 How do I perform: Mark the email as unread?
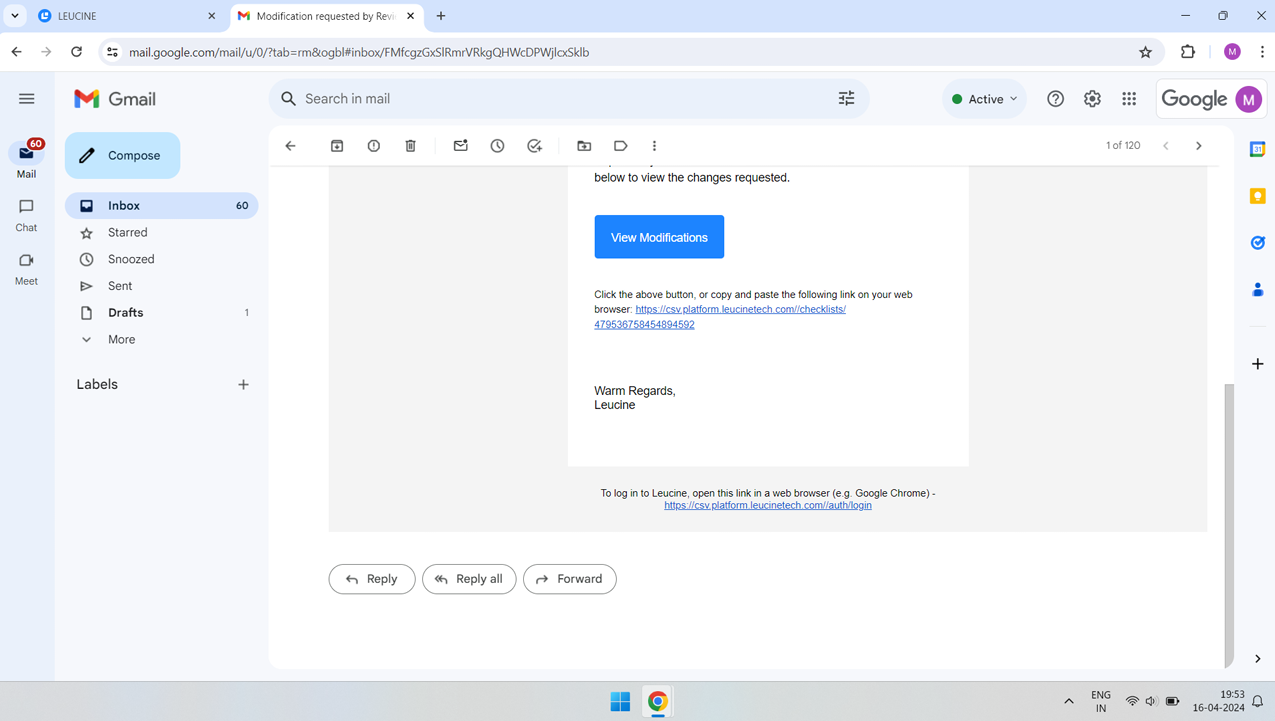point(460,145)
